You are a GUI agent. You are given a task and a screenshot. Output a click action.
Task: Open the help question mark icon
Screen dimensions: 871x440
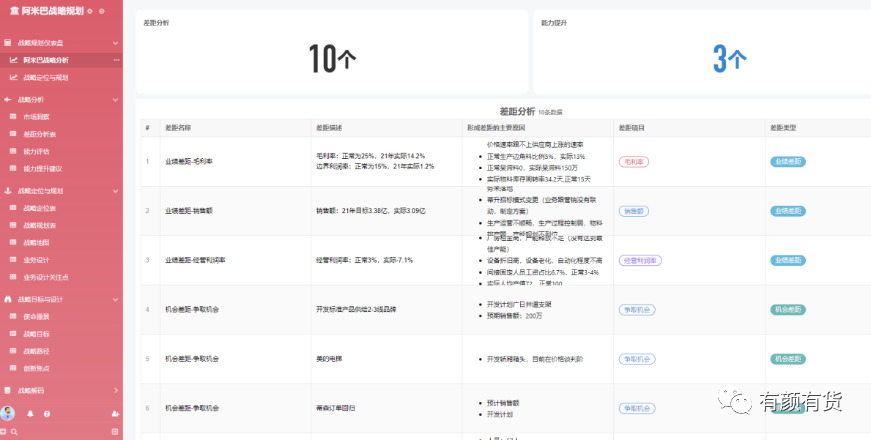point(47,413)
